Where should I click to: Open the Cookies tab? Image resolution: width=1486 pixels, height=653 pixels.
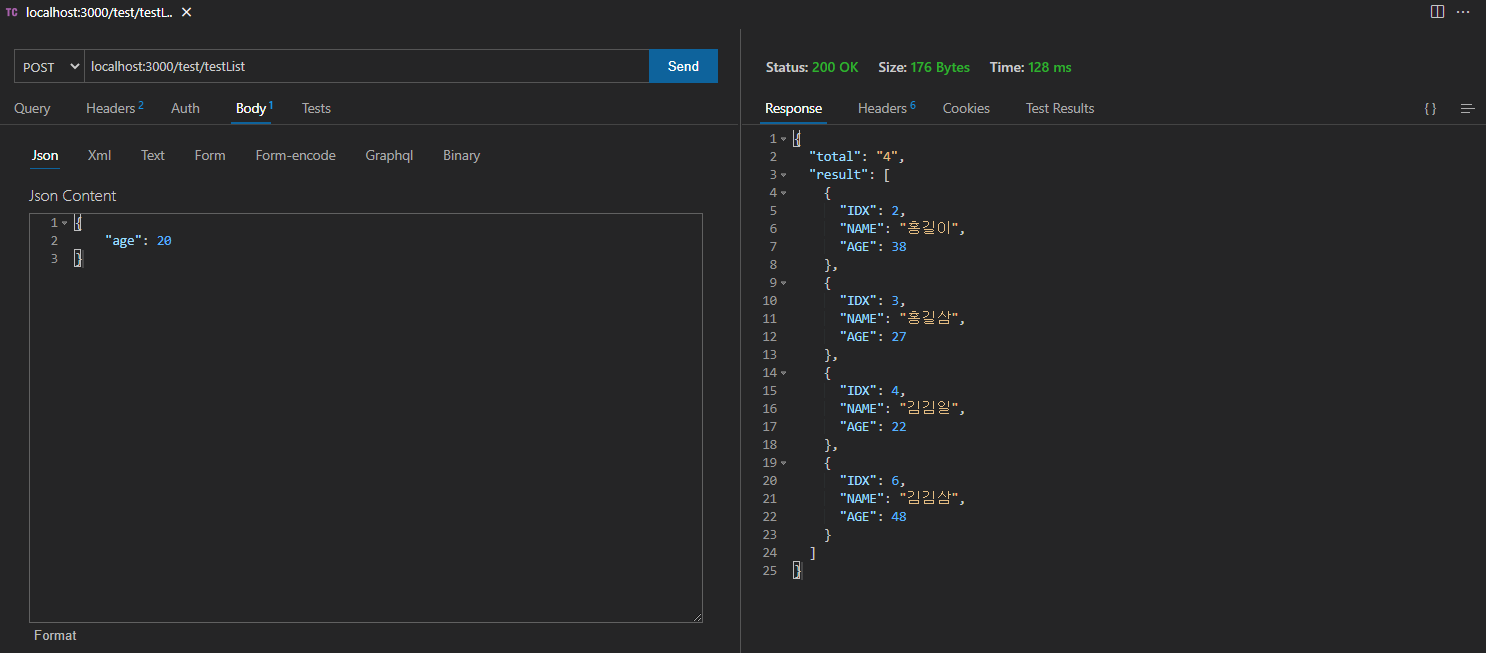966,108
